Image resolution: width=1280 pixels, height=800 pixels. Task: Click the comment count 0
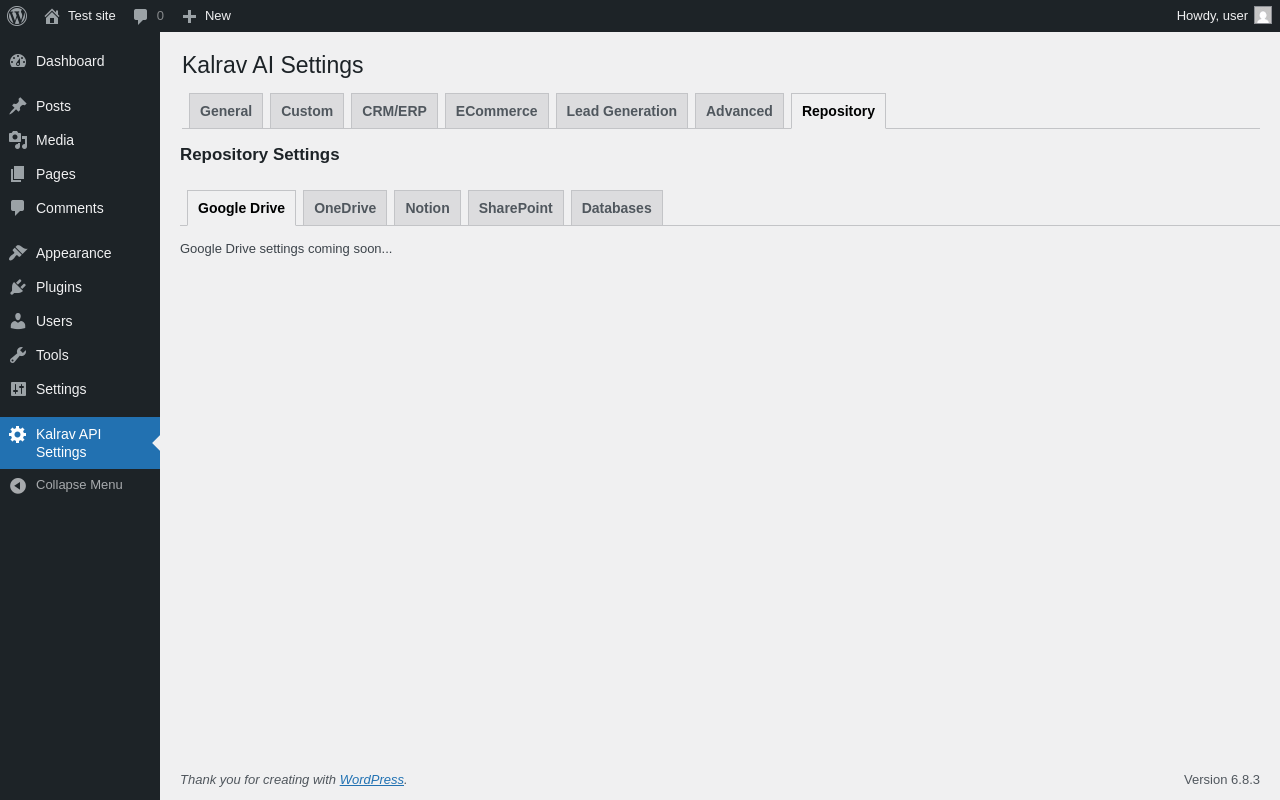[160, 16]
